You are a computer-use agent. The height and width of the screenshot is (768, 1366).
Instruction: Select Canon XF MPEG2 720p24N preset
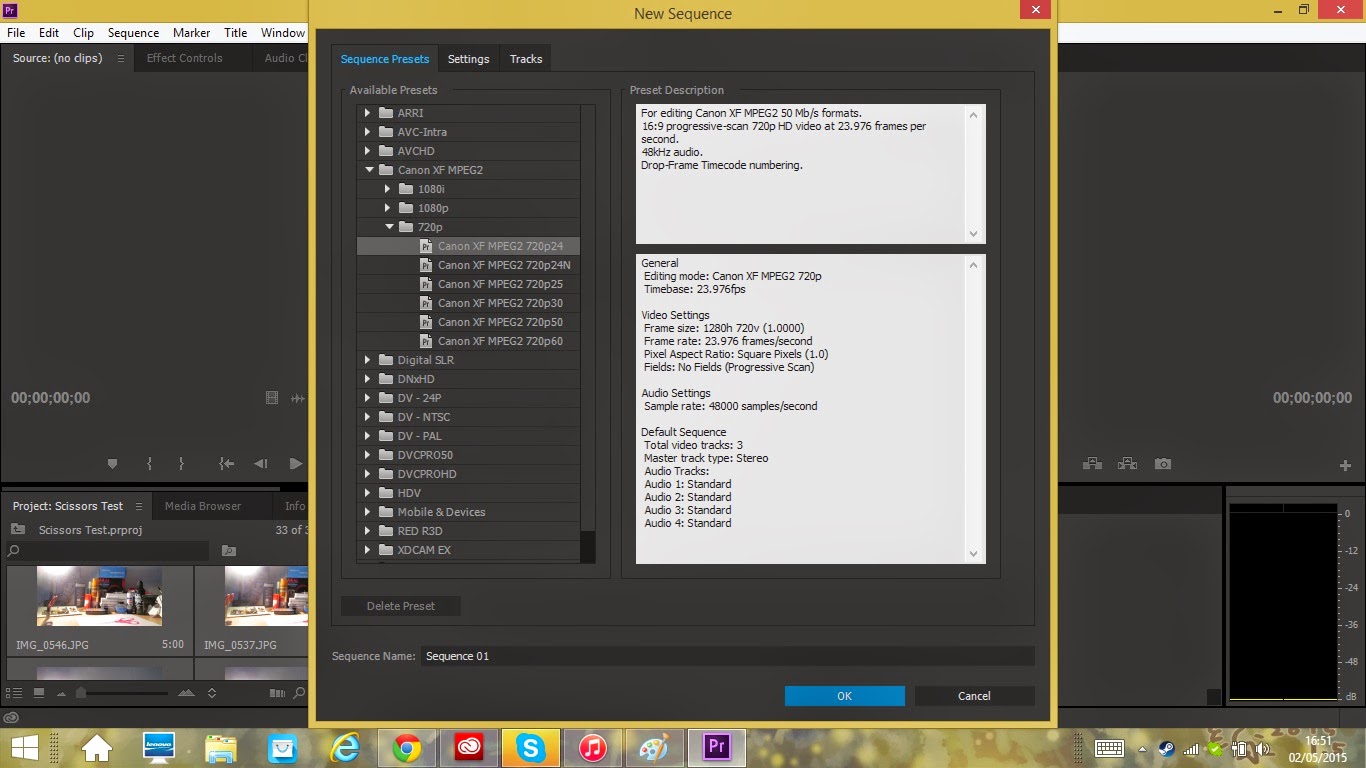click(468, 265)
